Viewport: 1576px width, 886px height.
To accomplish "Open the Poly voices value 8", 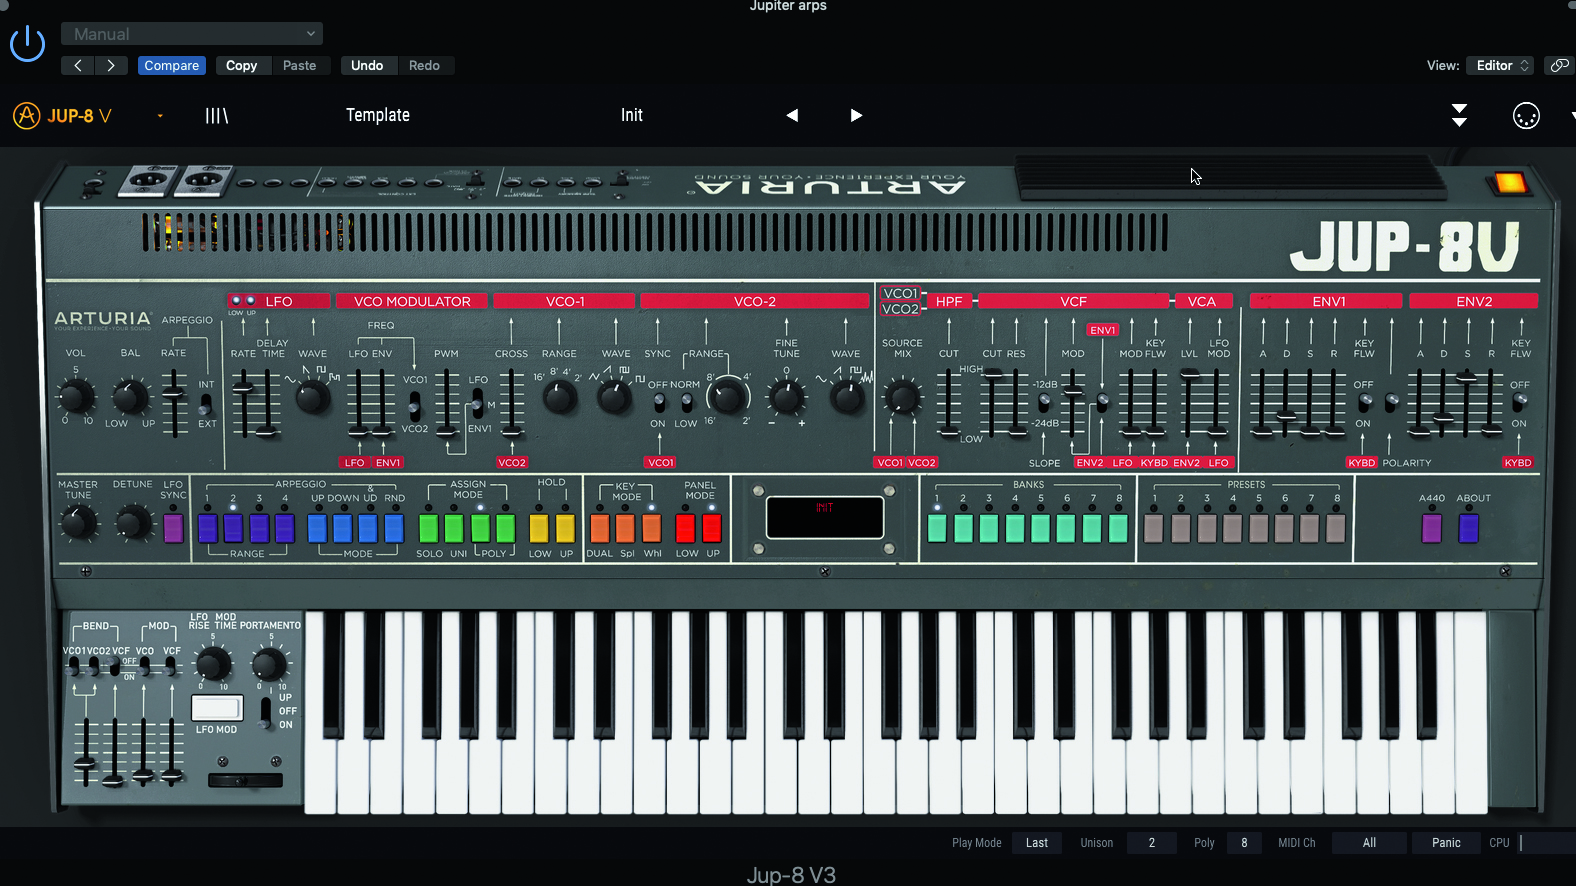I will point(1244,843).
